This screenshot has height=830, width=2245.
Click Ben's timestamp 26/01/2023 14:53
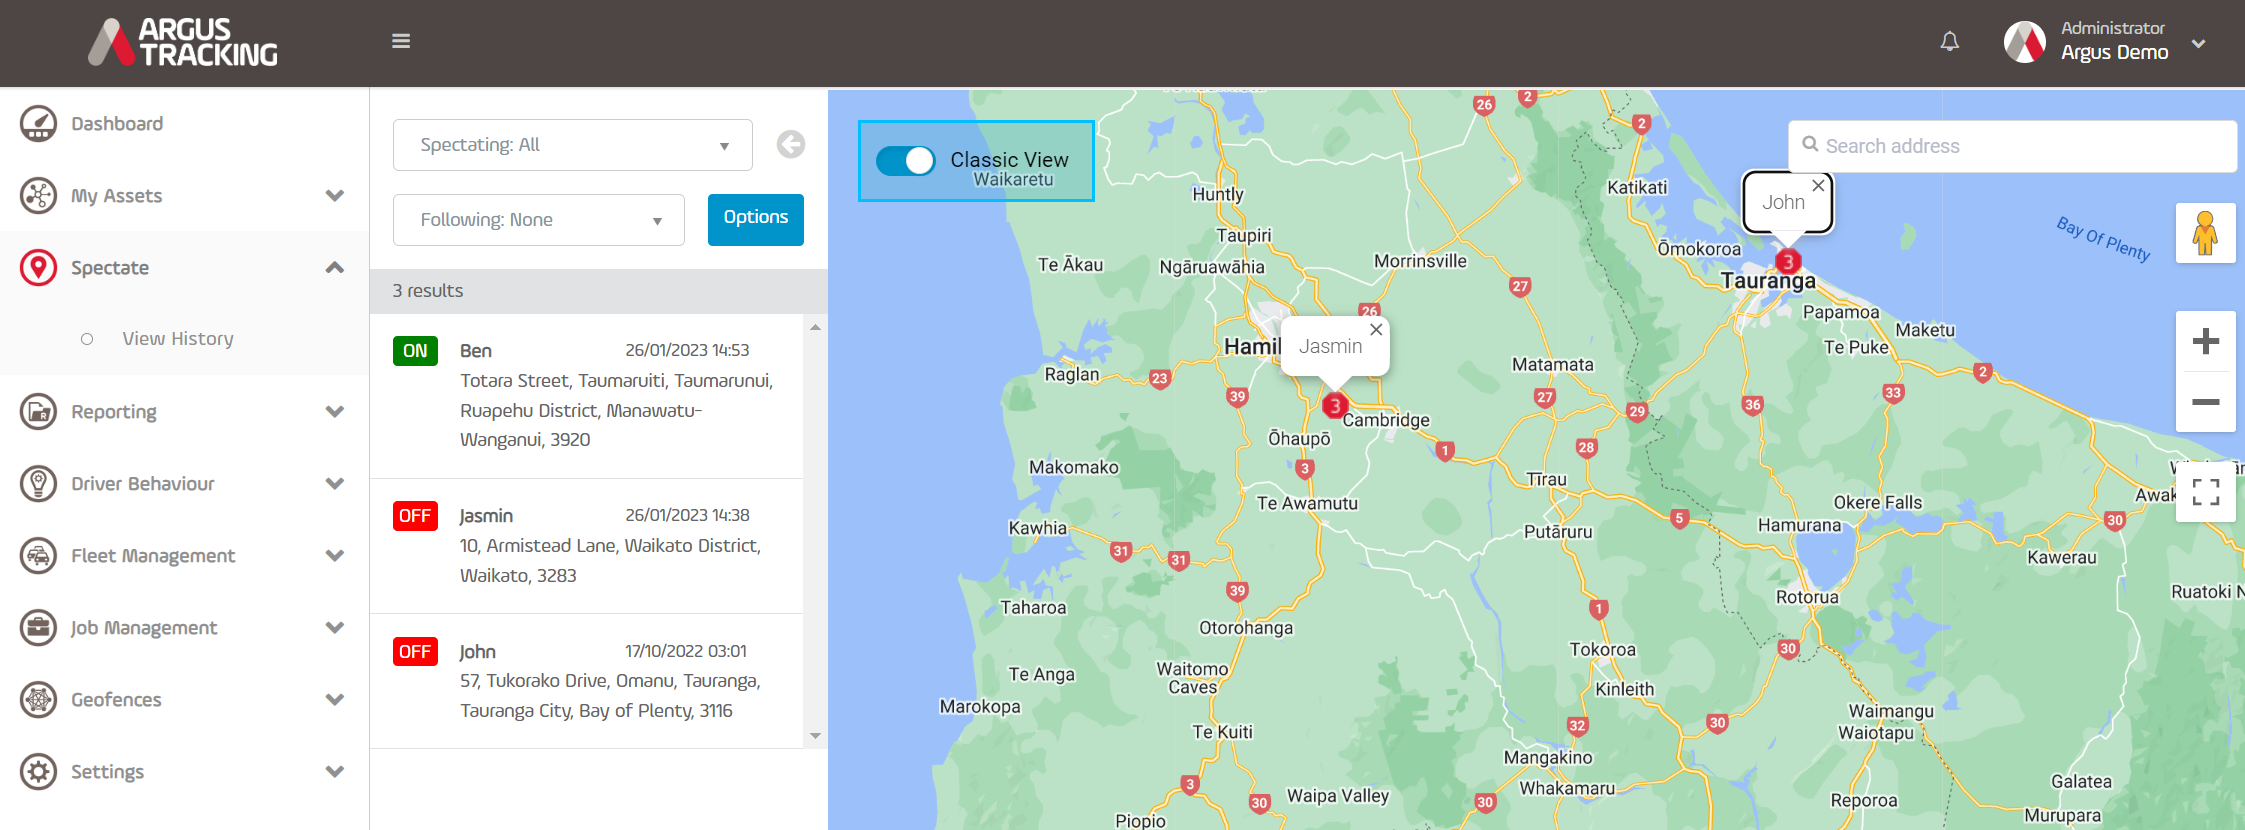[x=687, y=351]
